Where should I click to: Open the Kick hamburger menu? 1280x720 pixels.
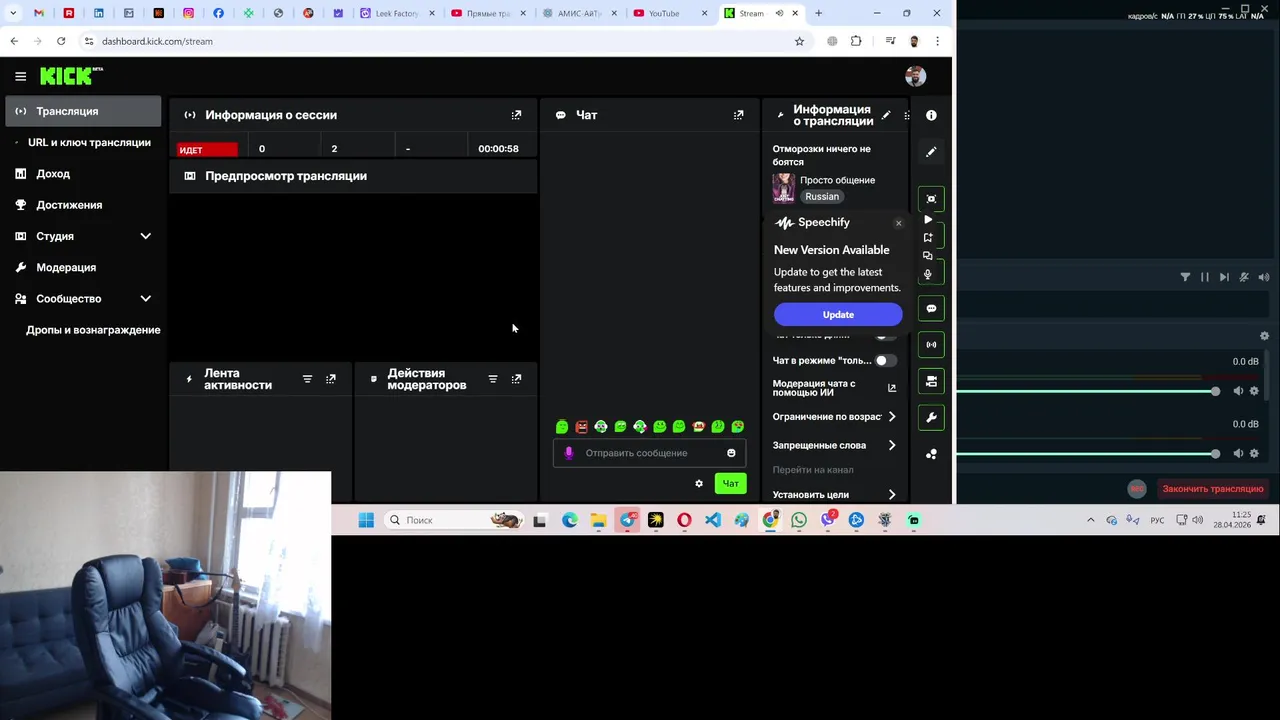[20, 76]
